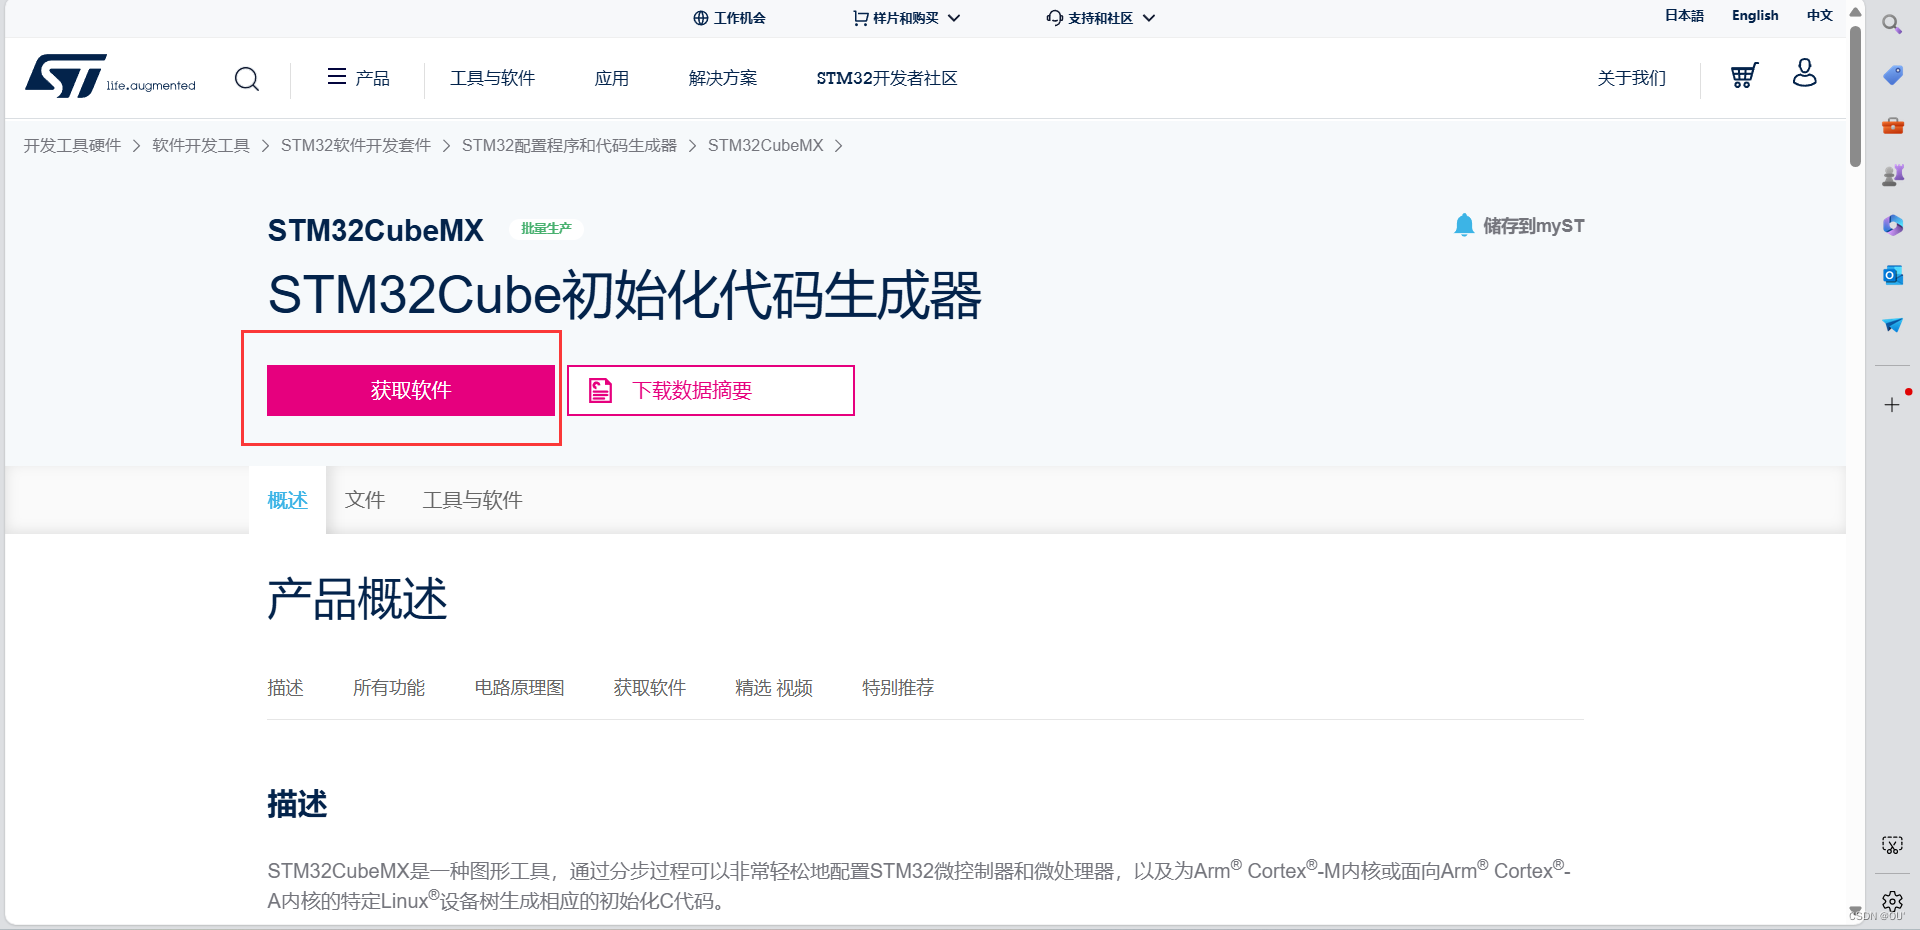Open the site search magnifier icon
This screenshot has width=1920, height=930.
click(x=247, y=78)
